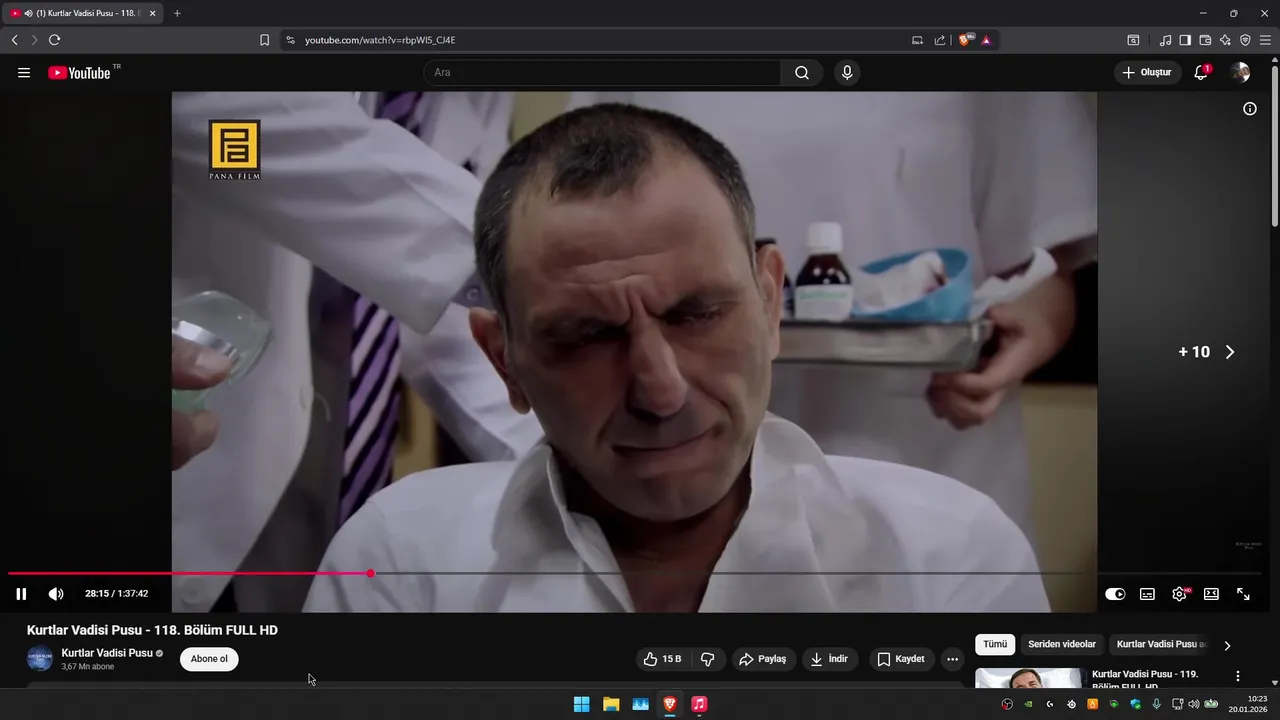Open the Windows Start menu
The image size is (1280, 720).
pyautogui.click(x=581, y=704)
